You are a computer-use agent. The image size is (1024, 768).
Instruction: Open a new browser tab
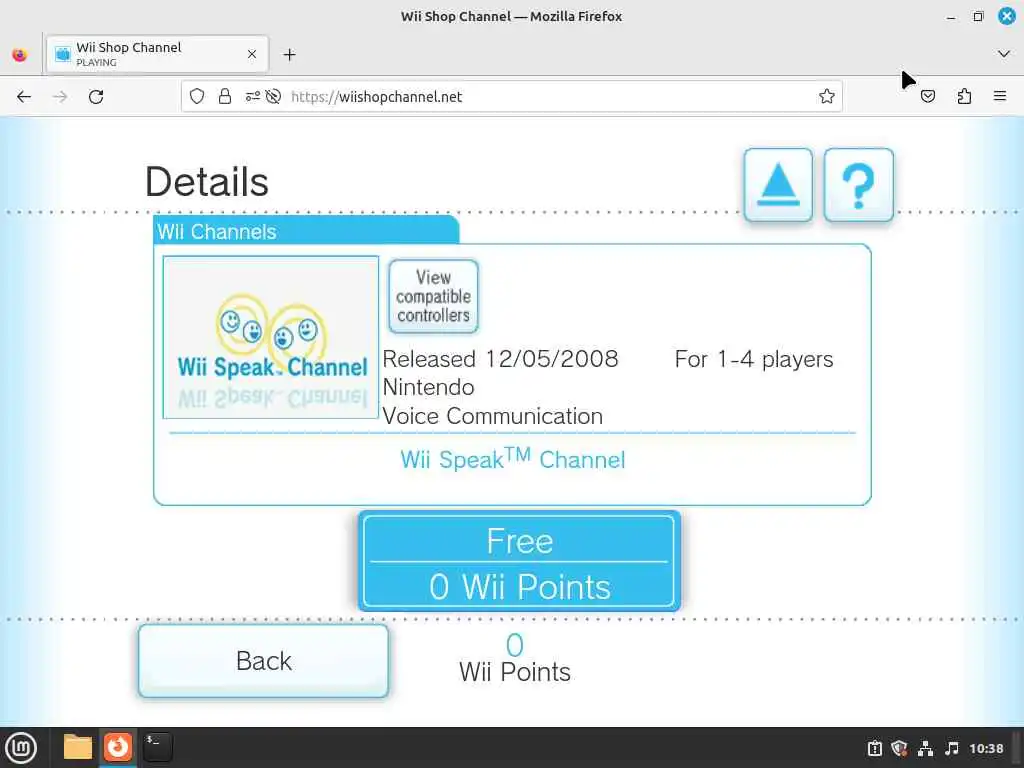289,55
